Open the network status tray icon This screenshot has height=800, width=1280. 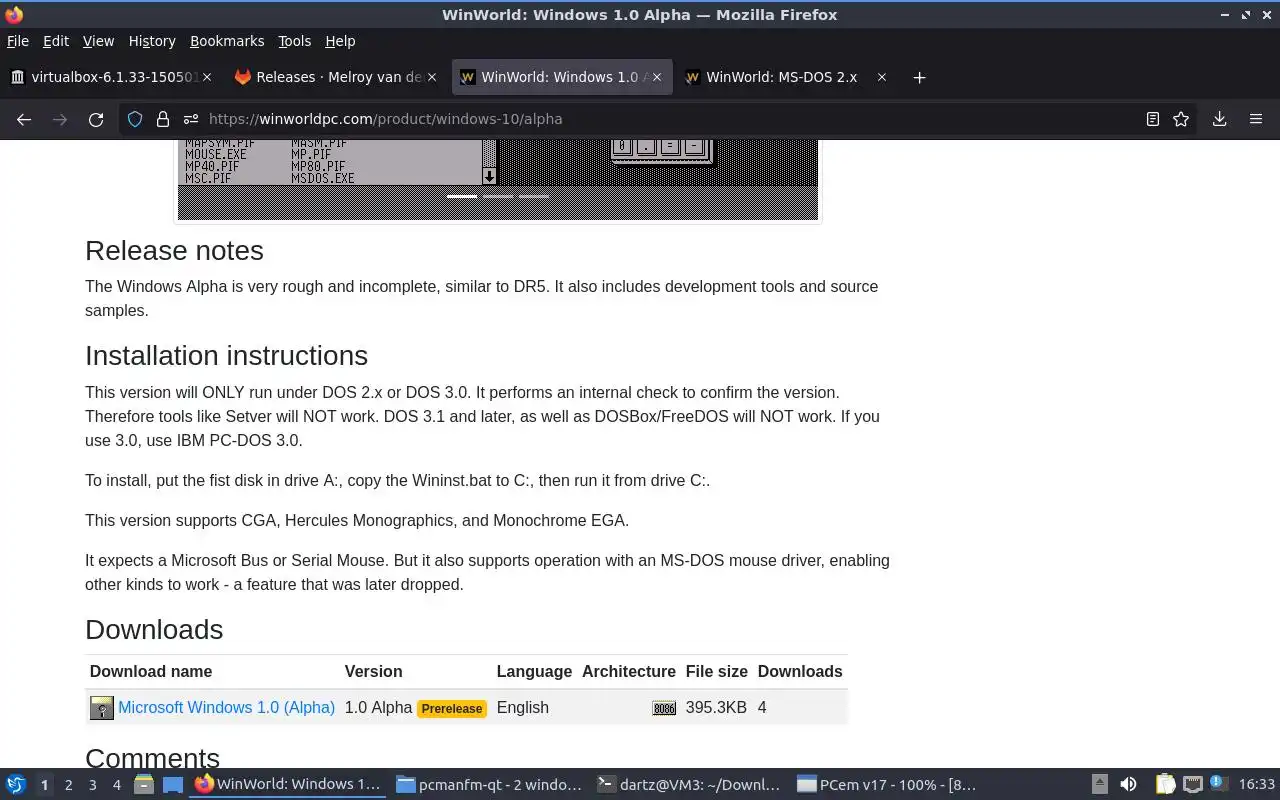coord(1192,784)
